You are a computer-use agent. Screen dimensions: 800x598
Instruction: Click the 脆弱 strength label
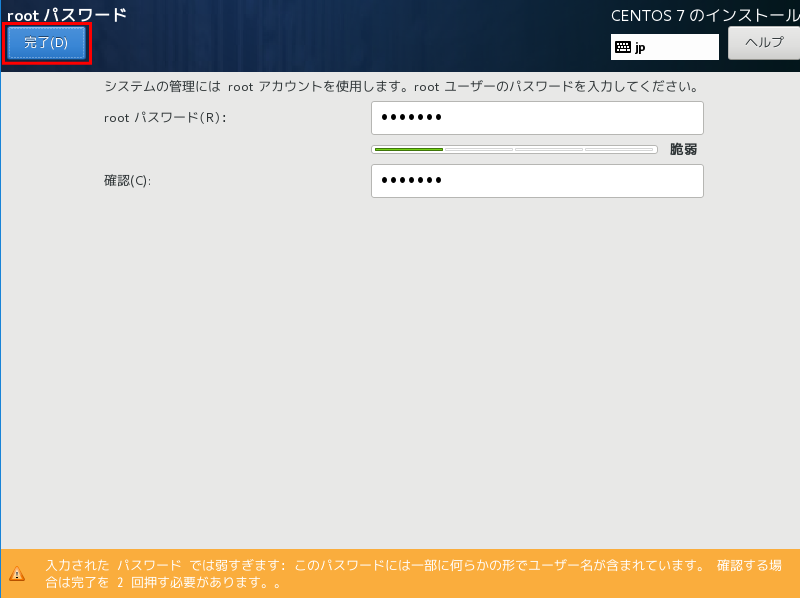coord(683,149)
